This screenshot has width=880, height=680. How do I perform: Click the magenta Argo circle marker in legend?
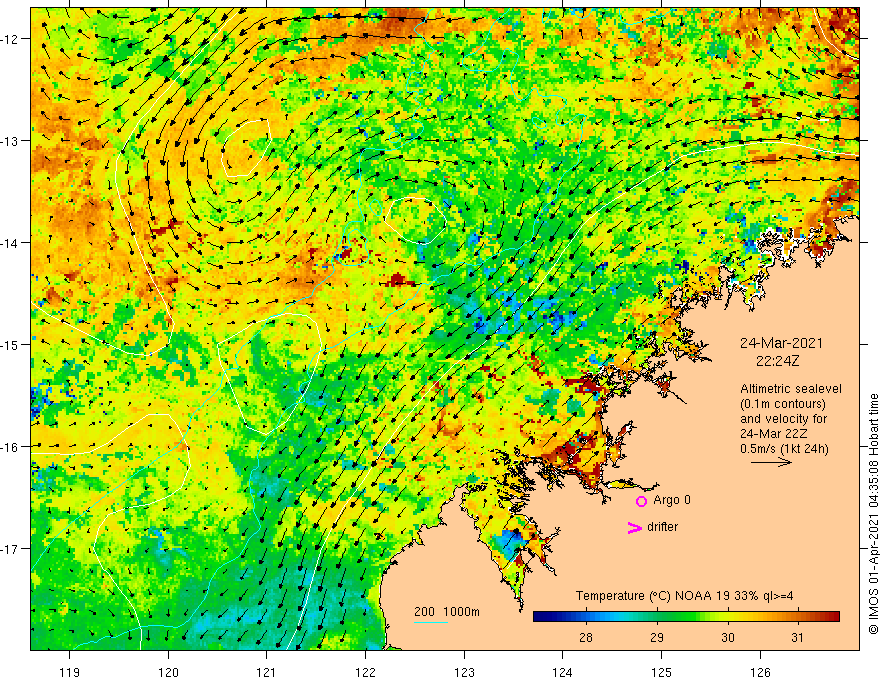[x=641, y=501]
